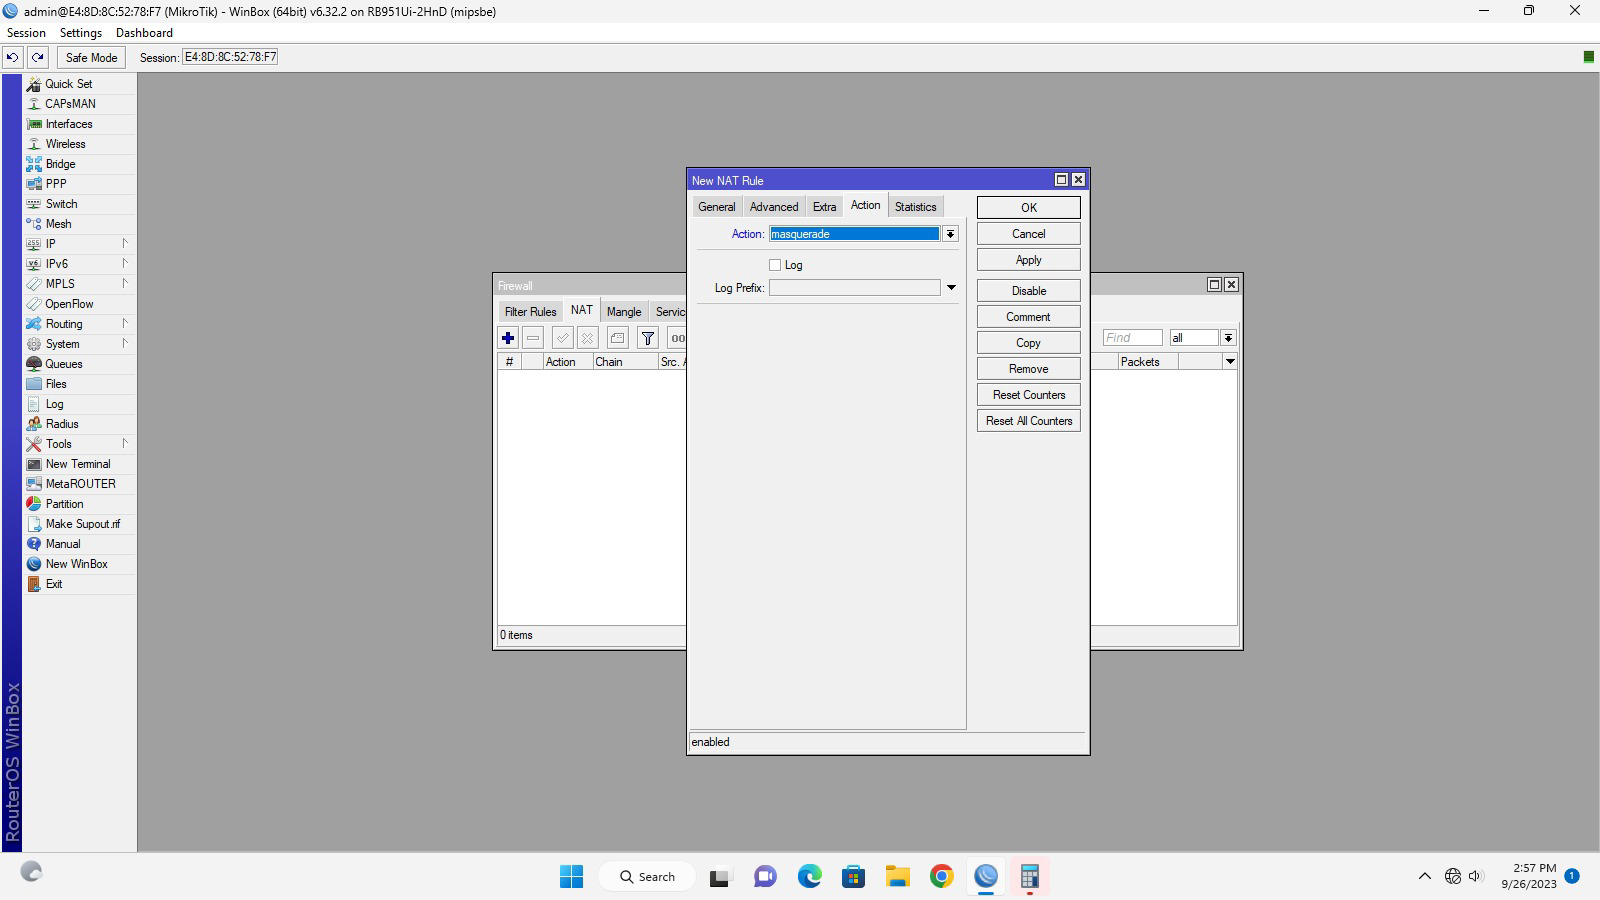Open the Settings menu
Image resolution: width=1600 pixels, height=900 pixels.
point(81,33)
